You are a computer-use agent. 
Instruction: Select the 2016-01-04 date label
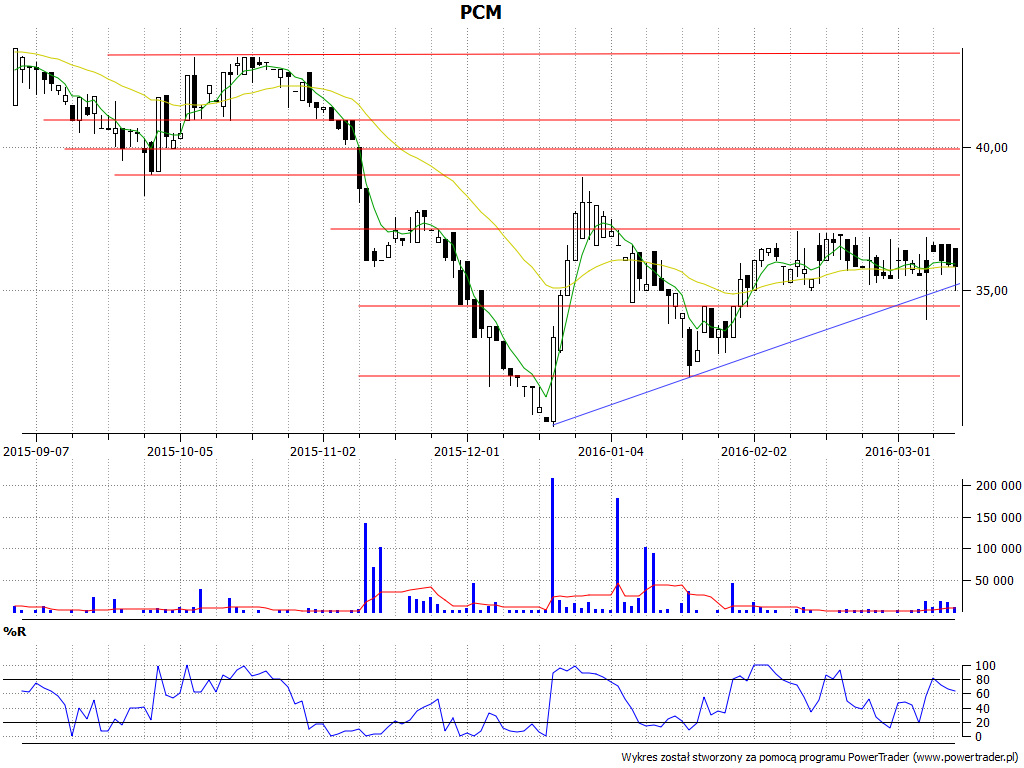[611, 451]
